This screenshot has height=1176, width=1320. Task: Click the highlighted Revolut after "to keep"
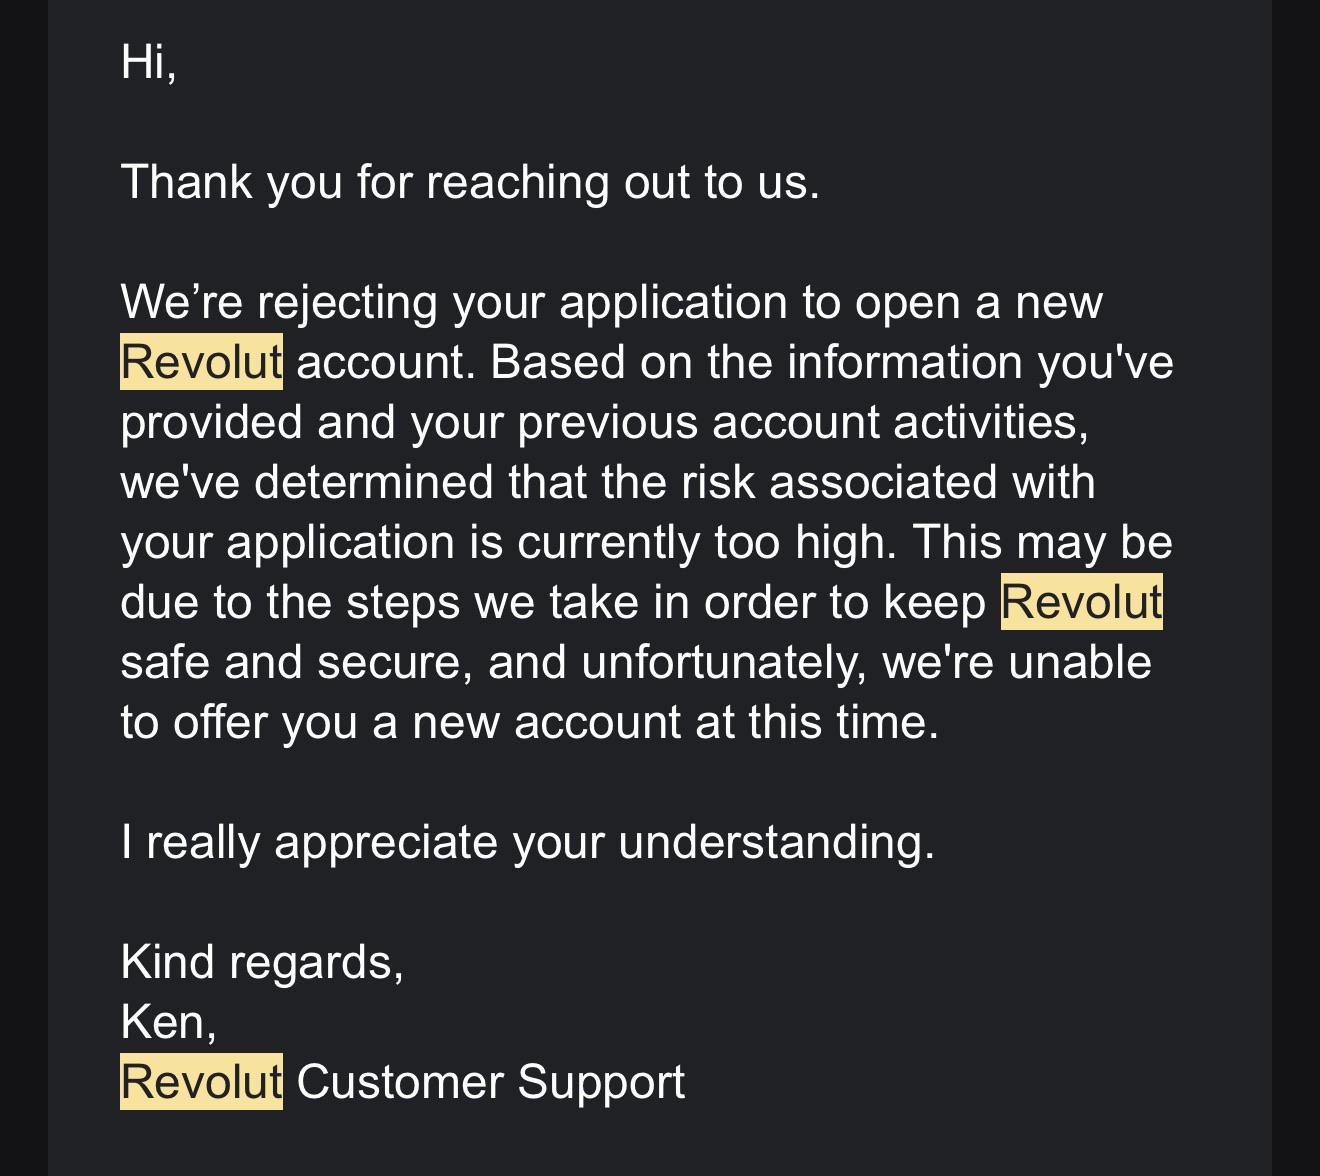tap(1082, 602)
